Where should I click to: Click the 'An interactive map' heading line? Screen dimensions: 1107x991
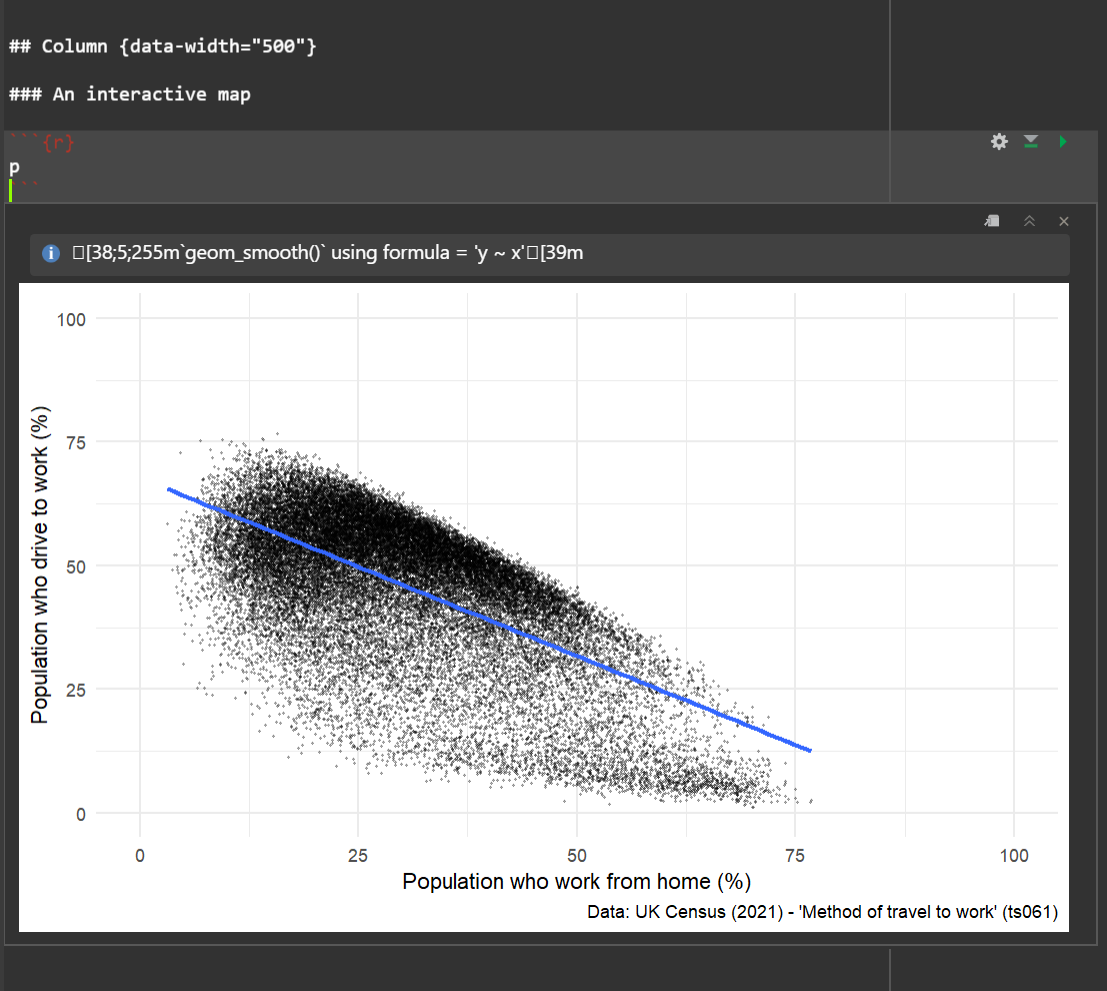[x=130, y=94]
